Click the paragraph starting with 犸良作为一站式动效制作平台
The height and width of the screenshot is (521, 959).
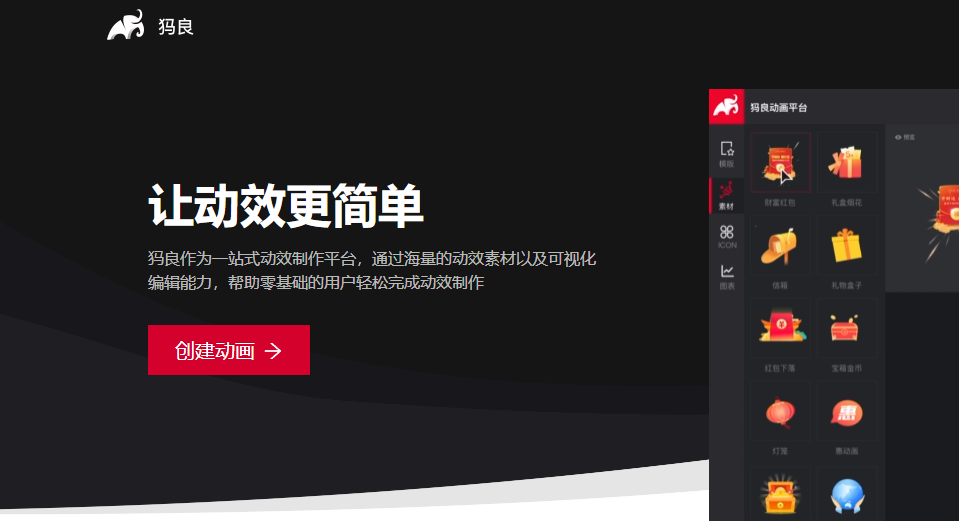[372, 270]
